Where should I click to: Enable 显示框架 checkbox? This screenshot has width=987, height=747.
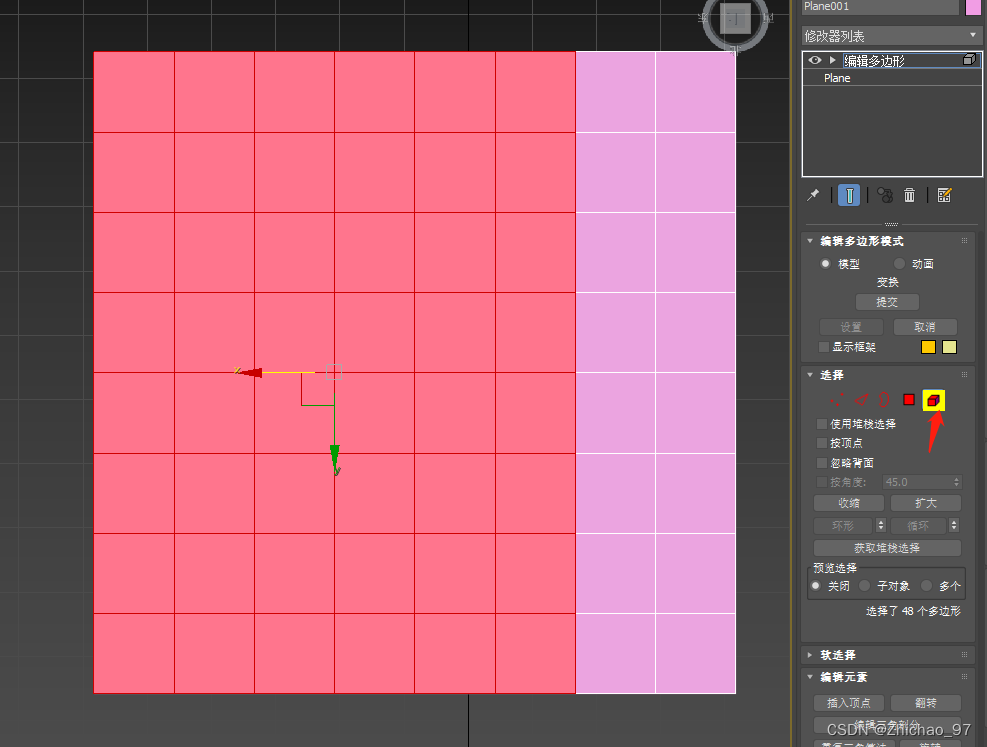coord(823,347)
